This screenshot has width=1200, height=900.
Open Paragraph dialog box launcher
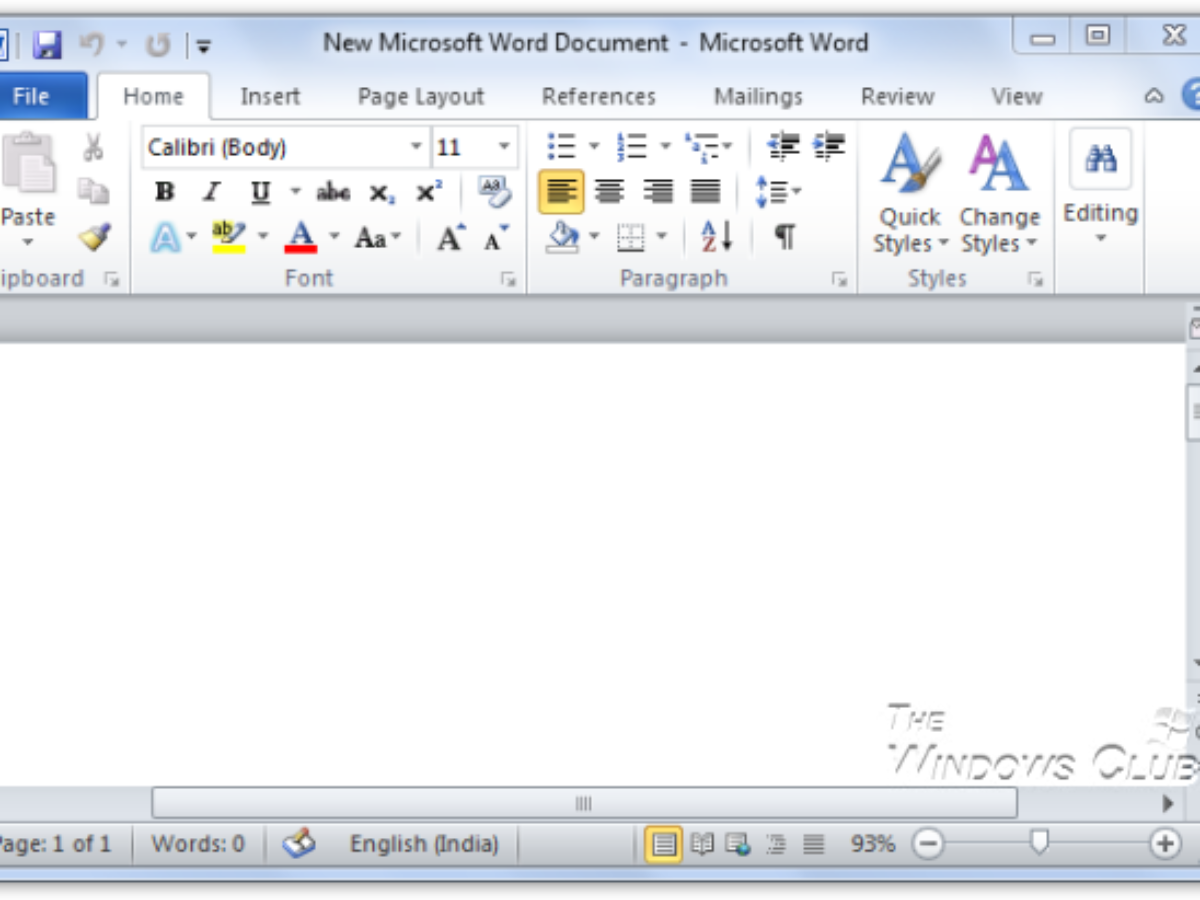click(x=839, y=280)
